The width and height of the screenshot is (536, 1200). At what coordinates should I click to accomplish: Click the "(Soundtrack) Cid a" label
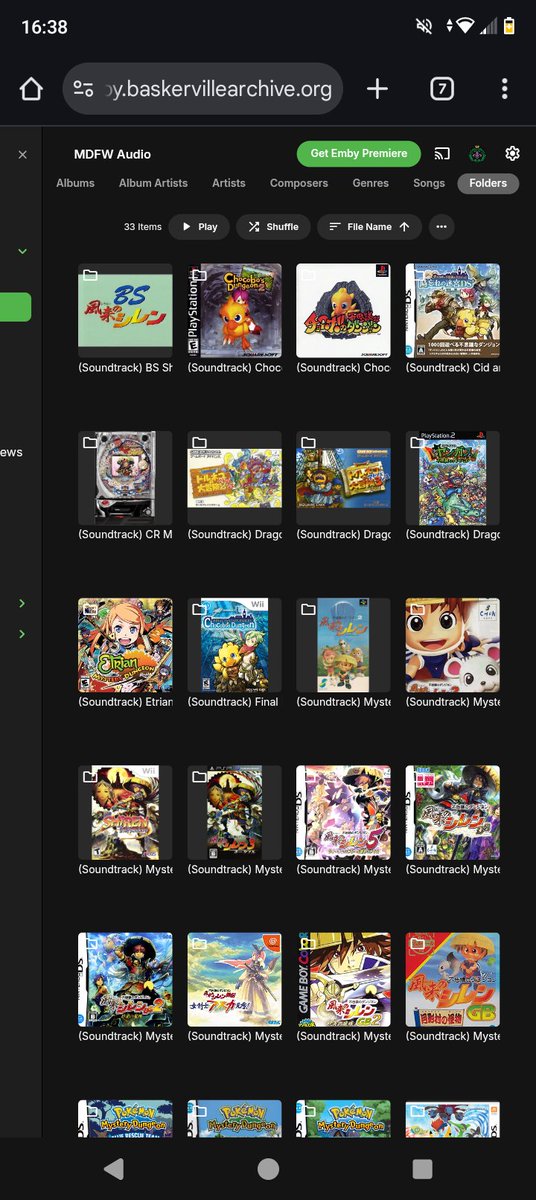tap(452, 368)
